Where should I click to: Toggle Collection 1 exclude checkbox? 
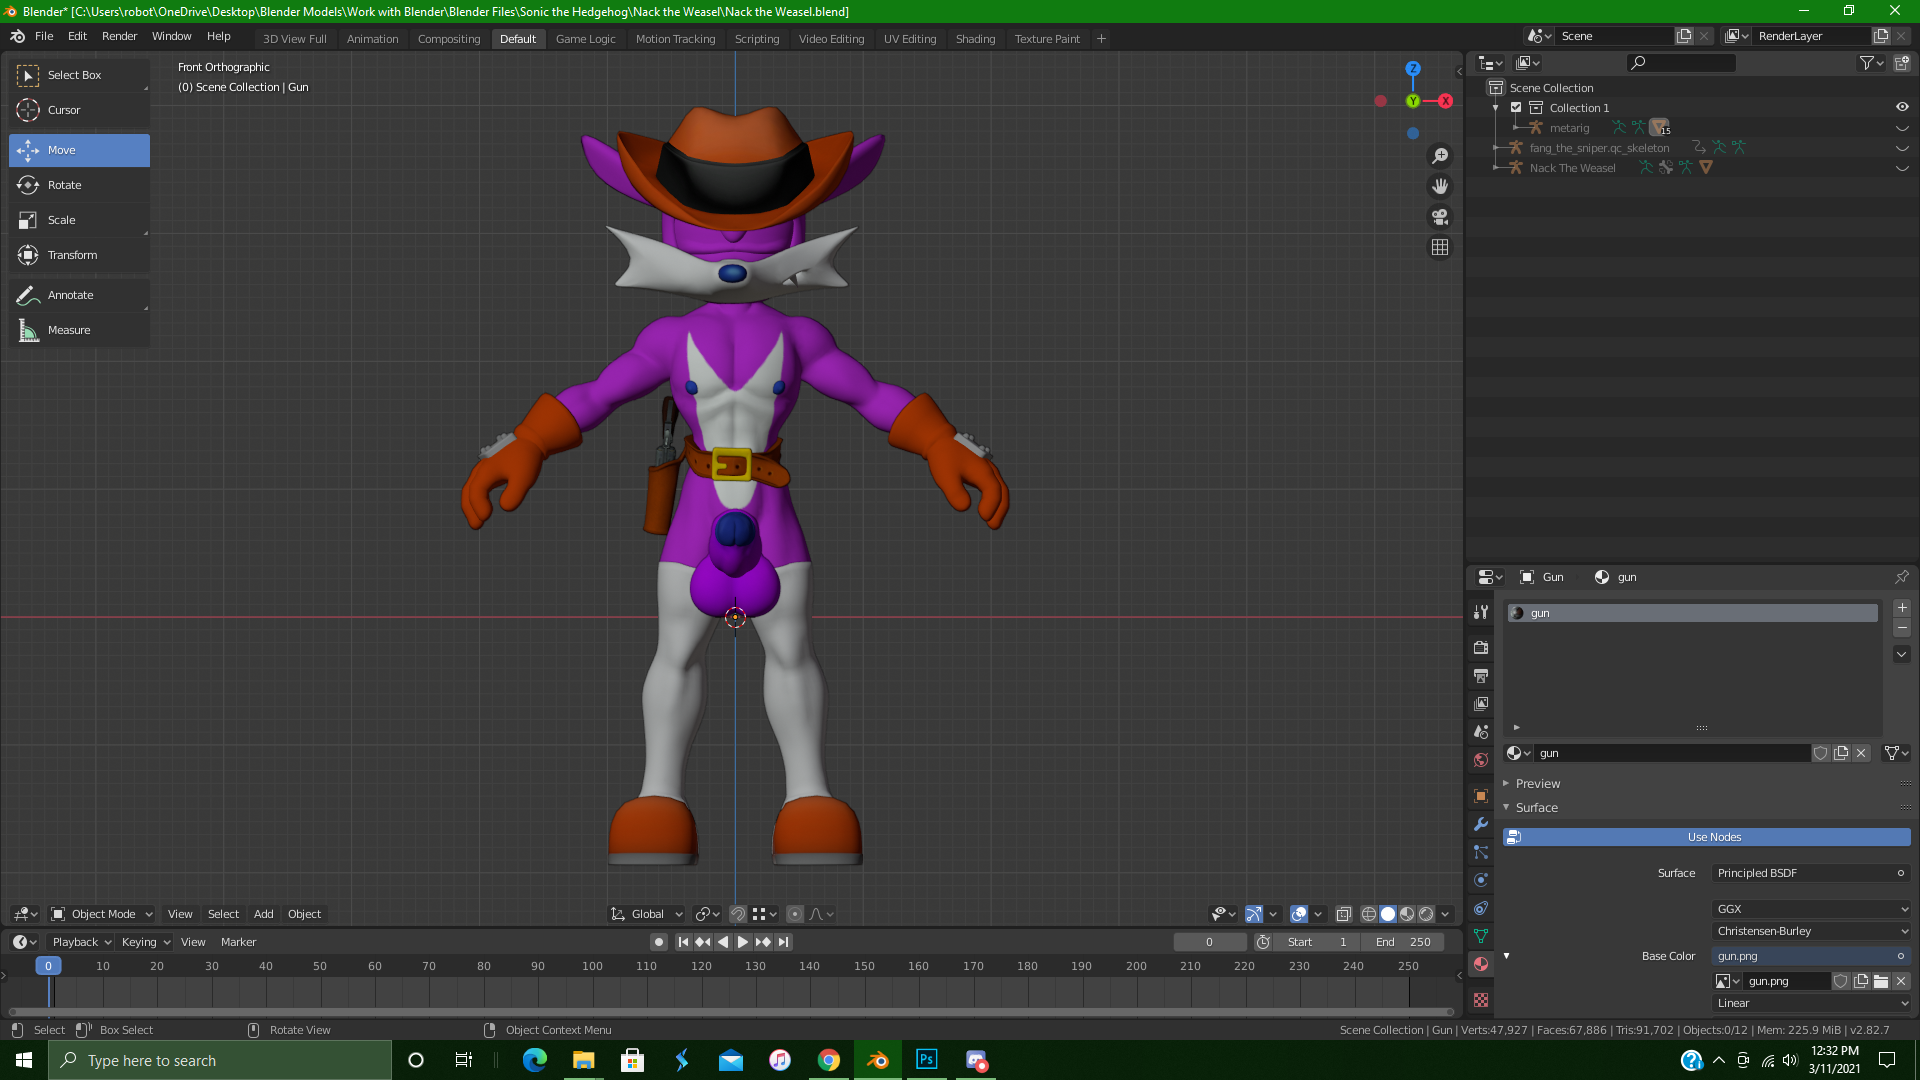pos(1516,108)
